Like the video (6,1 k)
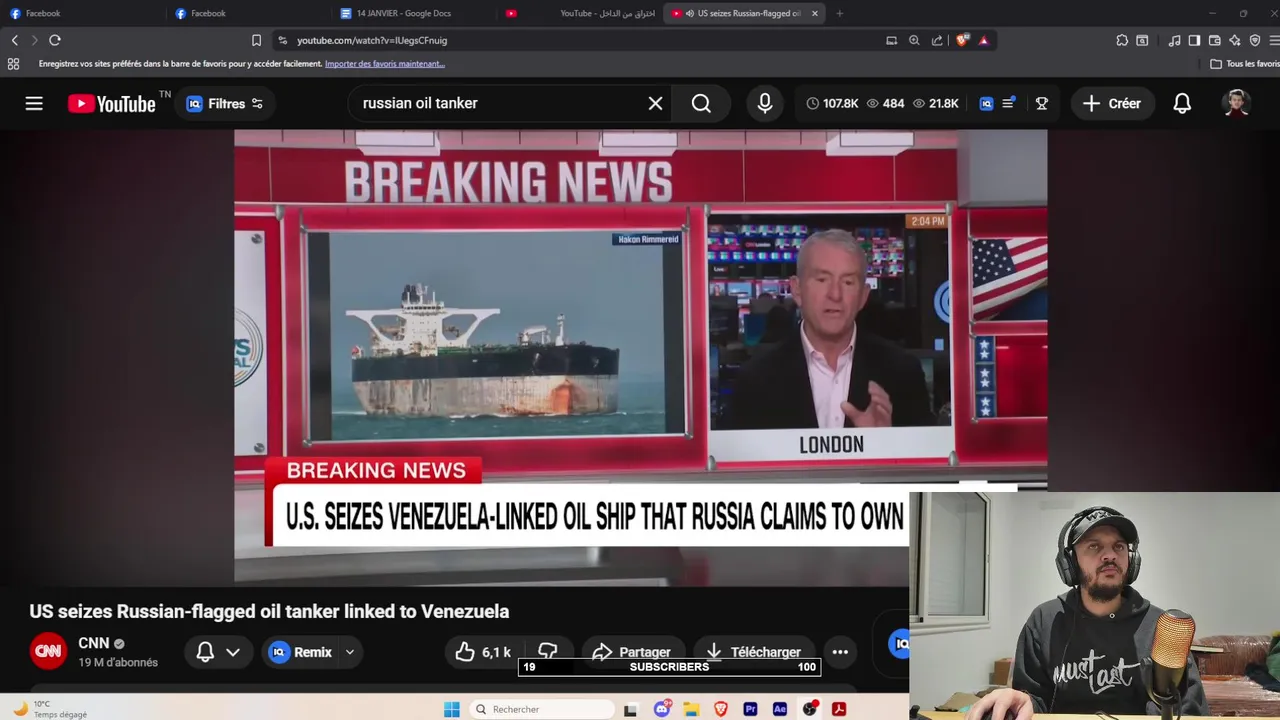This screenshot has width=1280, height=720. [x=483, y=652]
